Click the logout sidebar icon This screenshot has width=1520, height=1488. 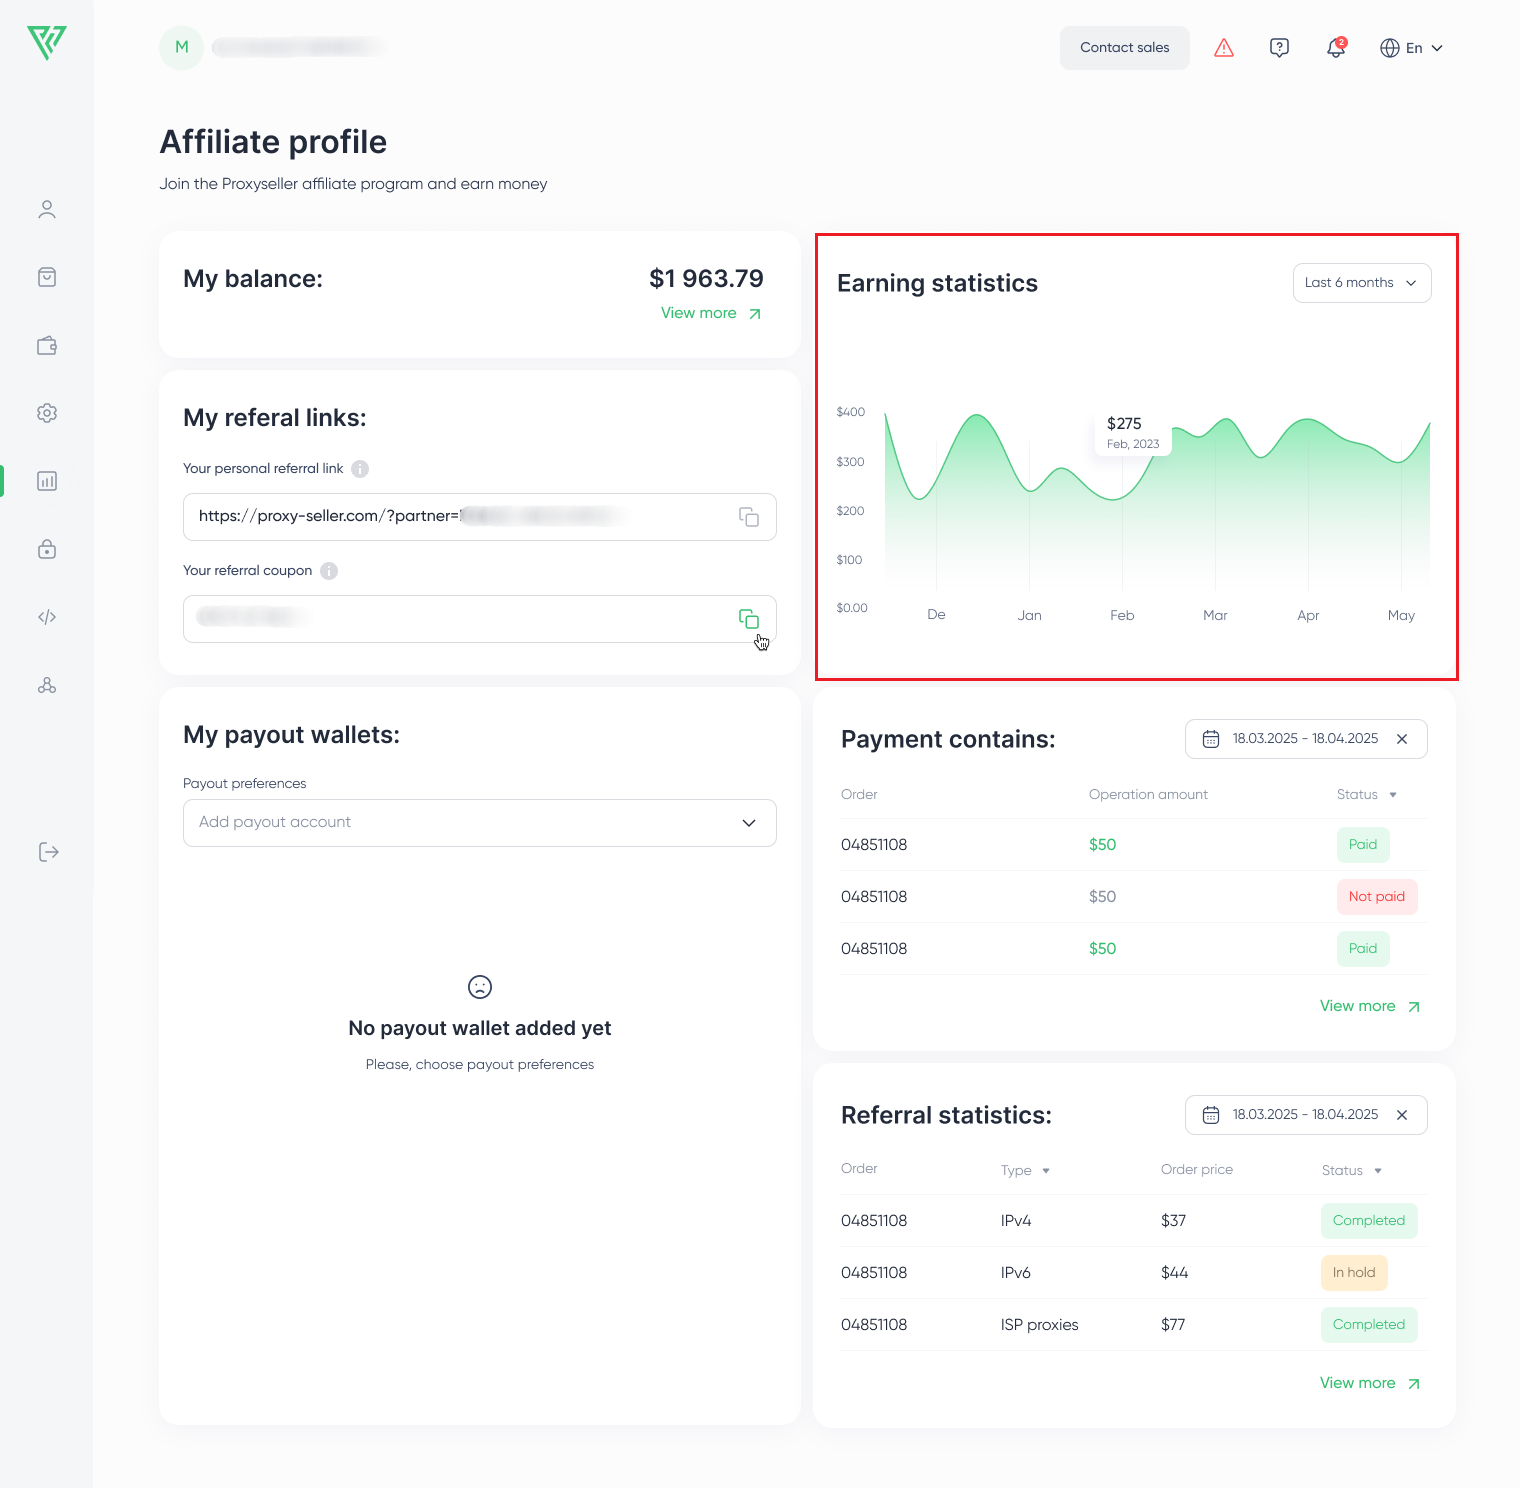coord(48,852)
